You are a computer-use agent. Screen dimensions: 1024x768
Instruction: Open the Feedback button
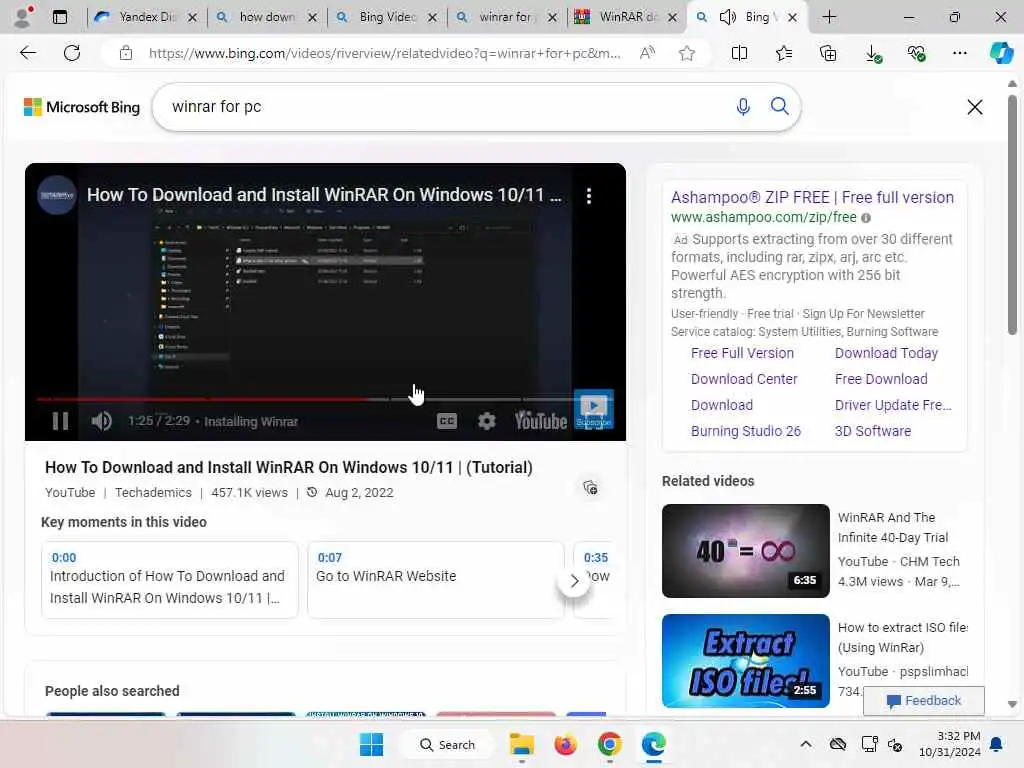point(923,701)
